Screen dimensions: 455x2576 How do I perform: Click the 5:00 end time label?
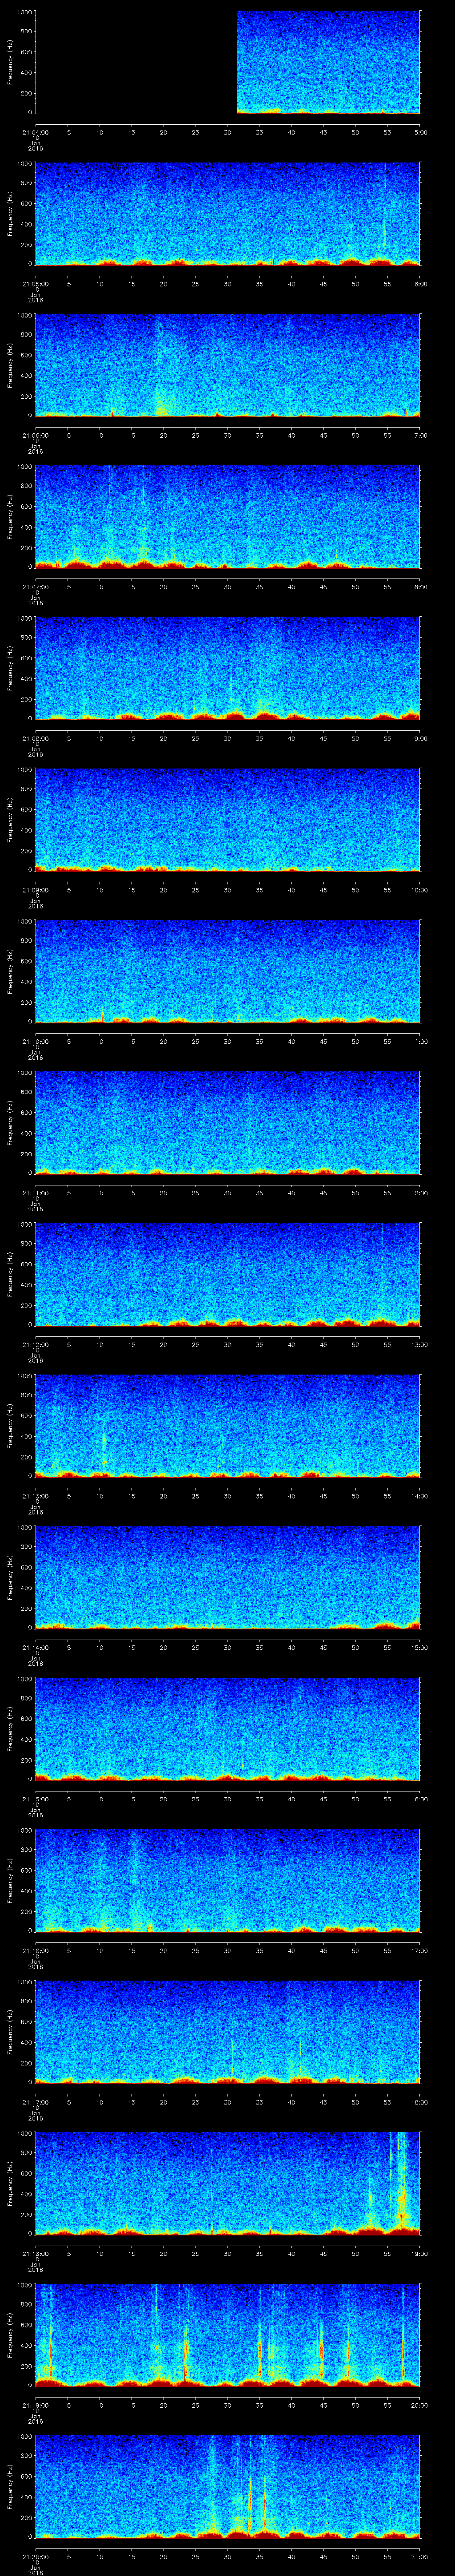click(420, 132)
